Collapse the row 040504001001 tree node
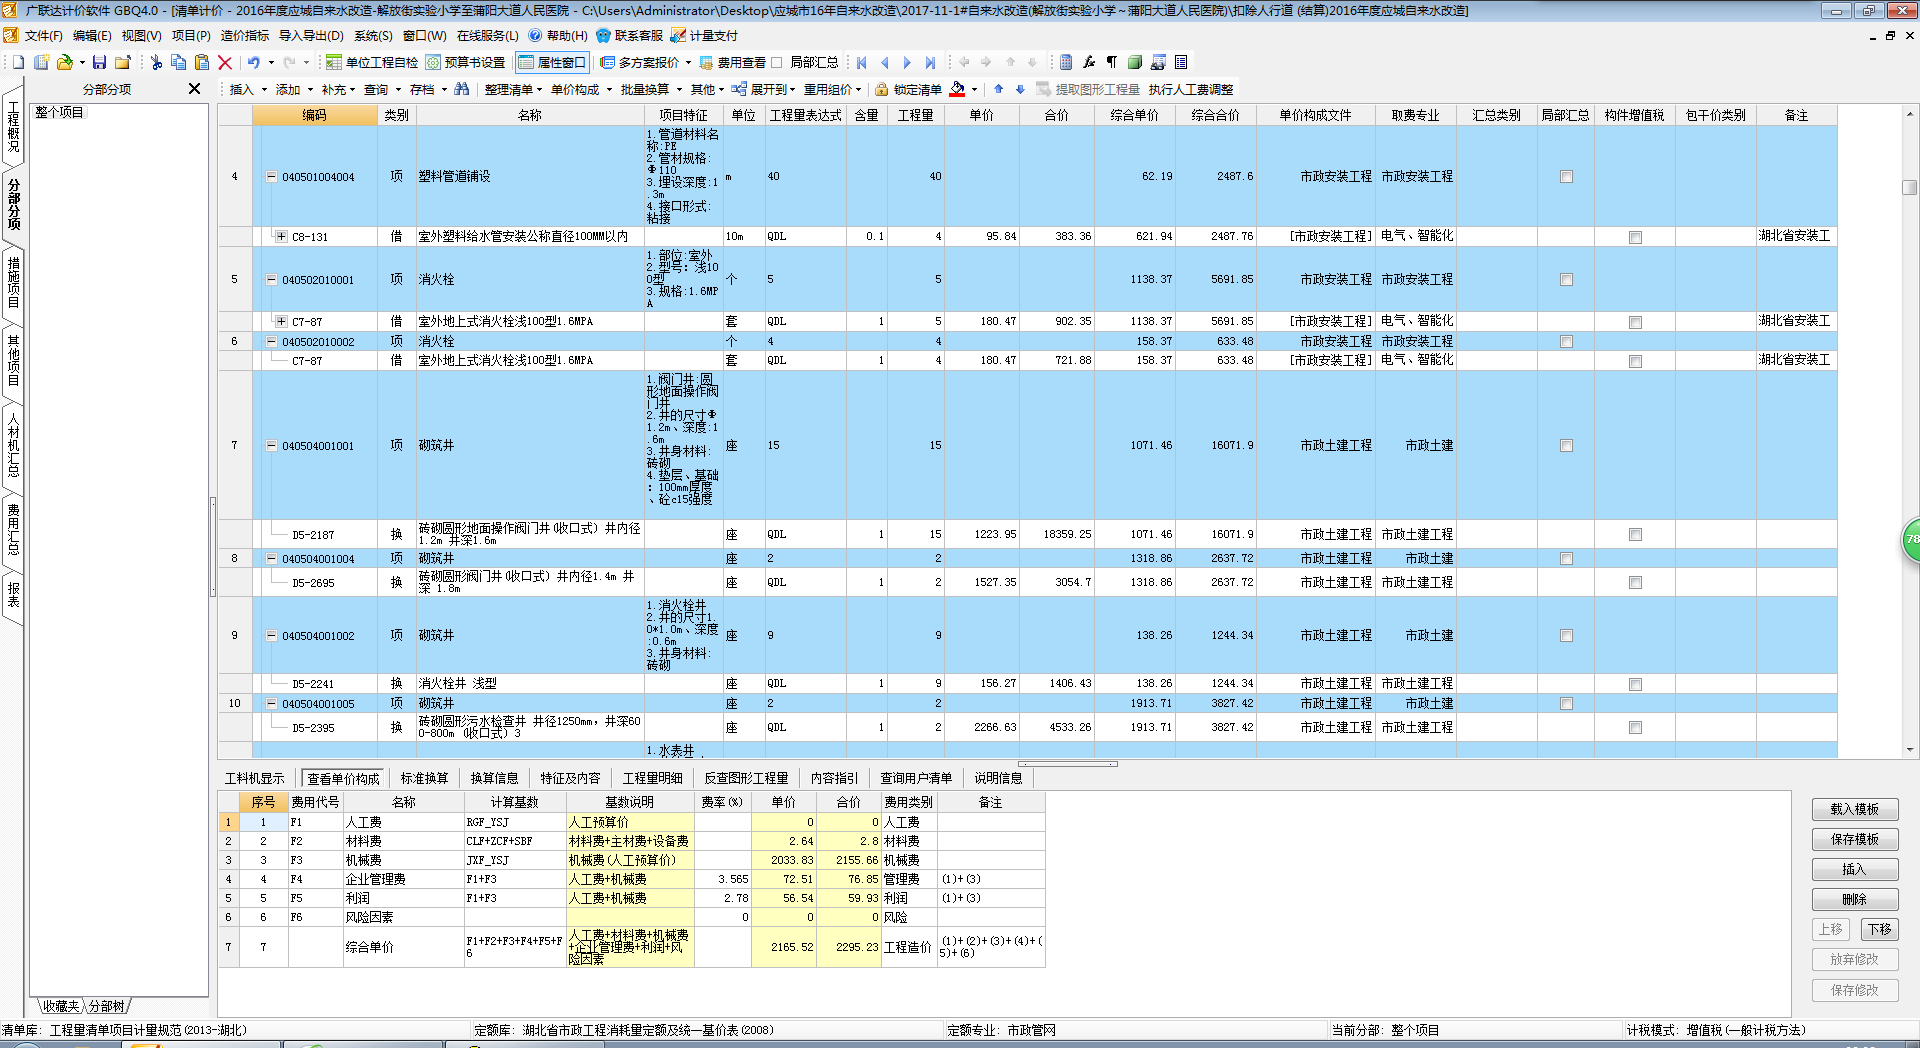The image size is (1920, 1048). point(271,446)
